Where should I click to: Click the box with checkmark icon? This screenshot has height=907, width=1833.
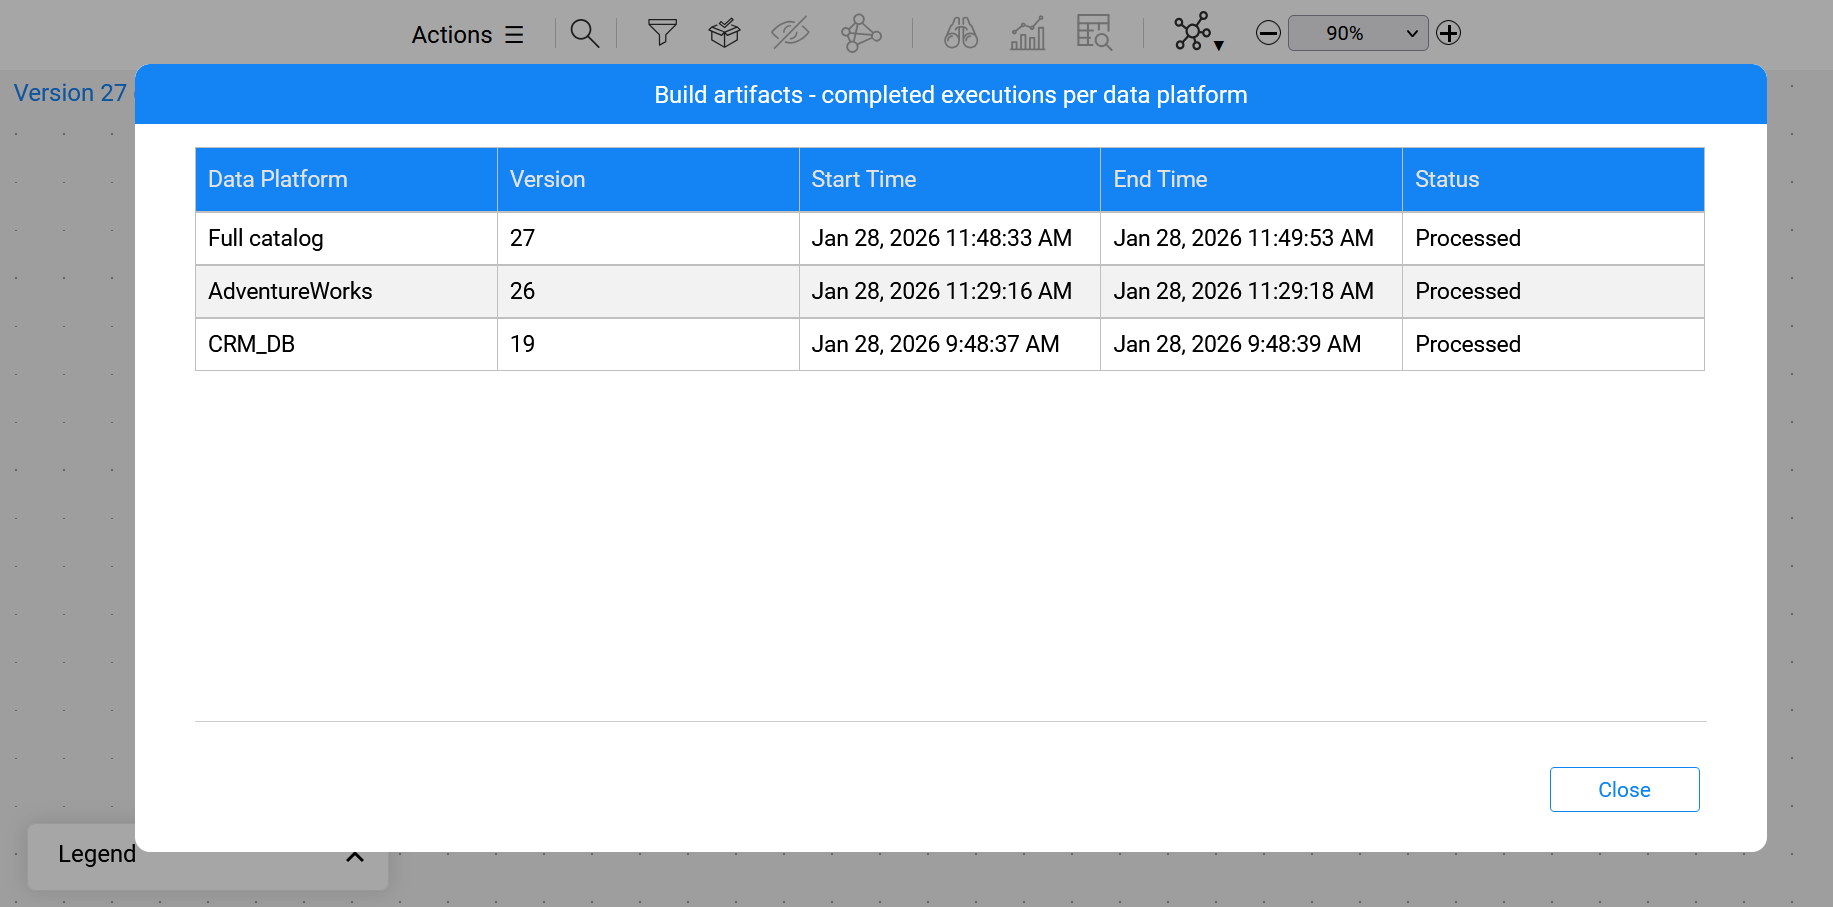[x=724, y=34]
